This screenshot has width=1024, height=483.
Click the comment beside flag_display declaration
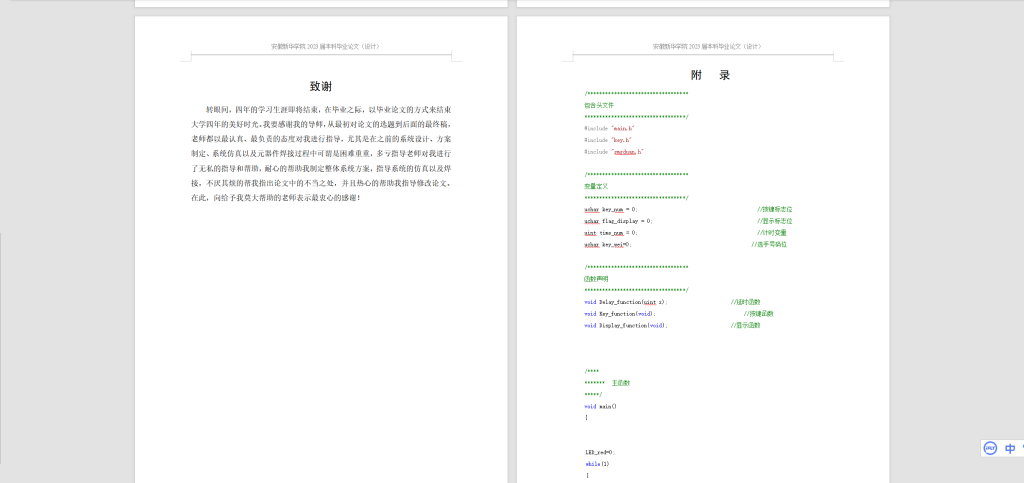(775, 221)
